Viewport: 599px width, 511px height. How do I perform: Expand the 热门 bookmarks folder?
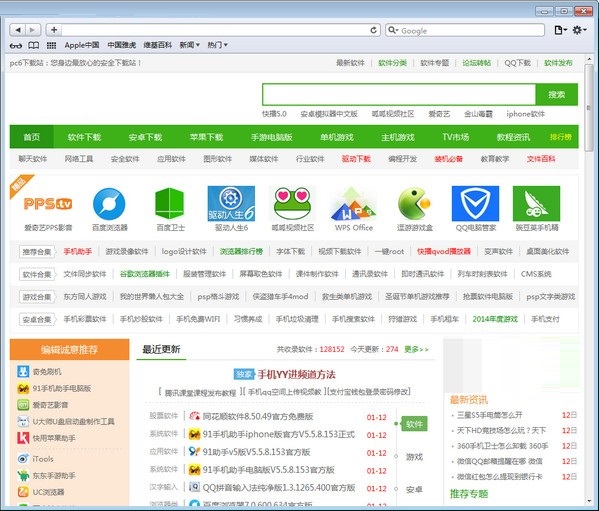217,45
